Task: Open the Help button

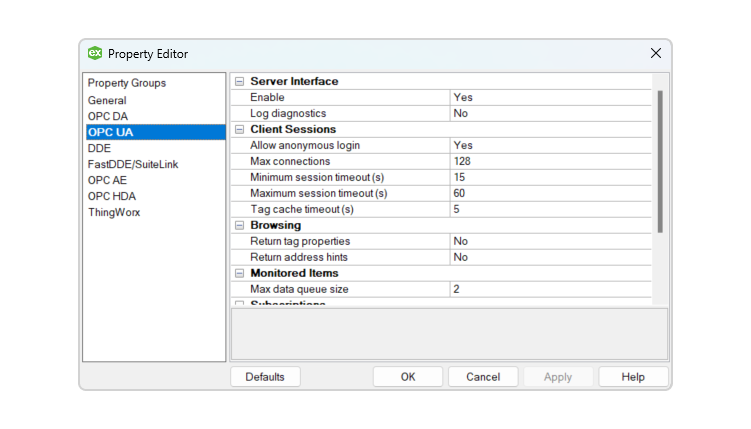Action: coord(633,377)
